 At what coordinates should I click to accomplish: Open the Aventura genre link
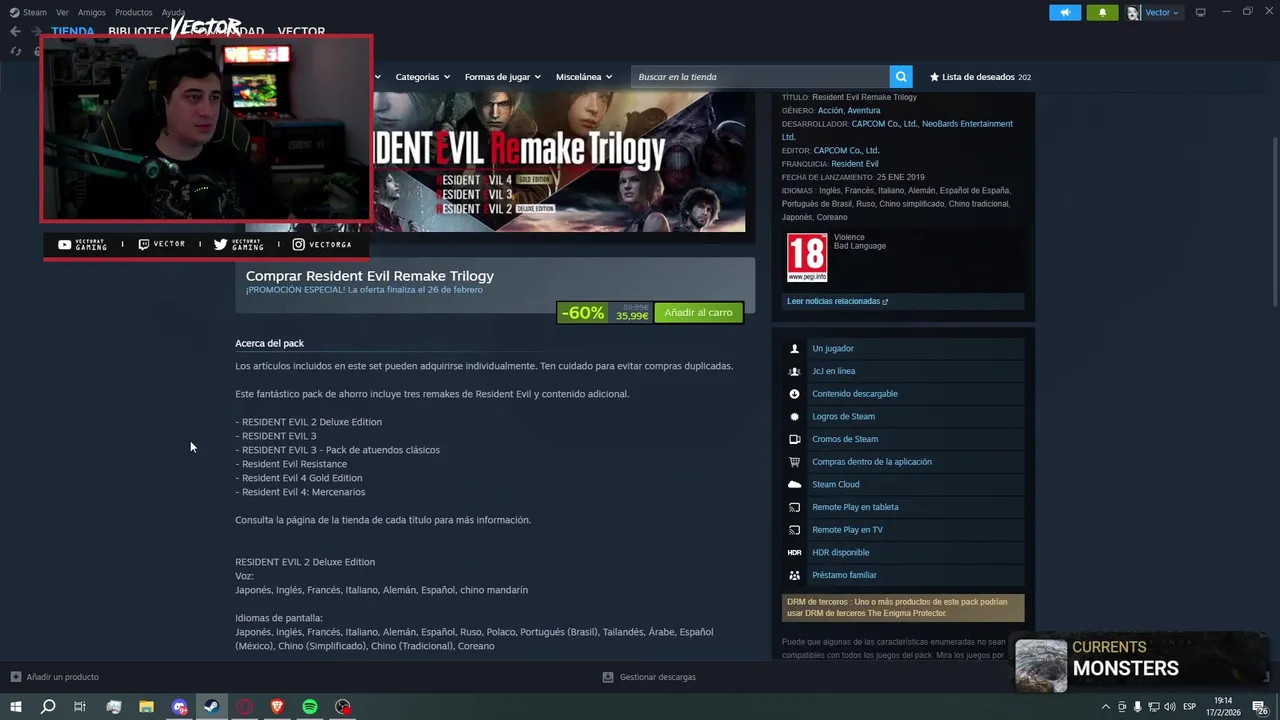[864, 111]
